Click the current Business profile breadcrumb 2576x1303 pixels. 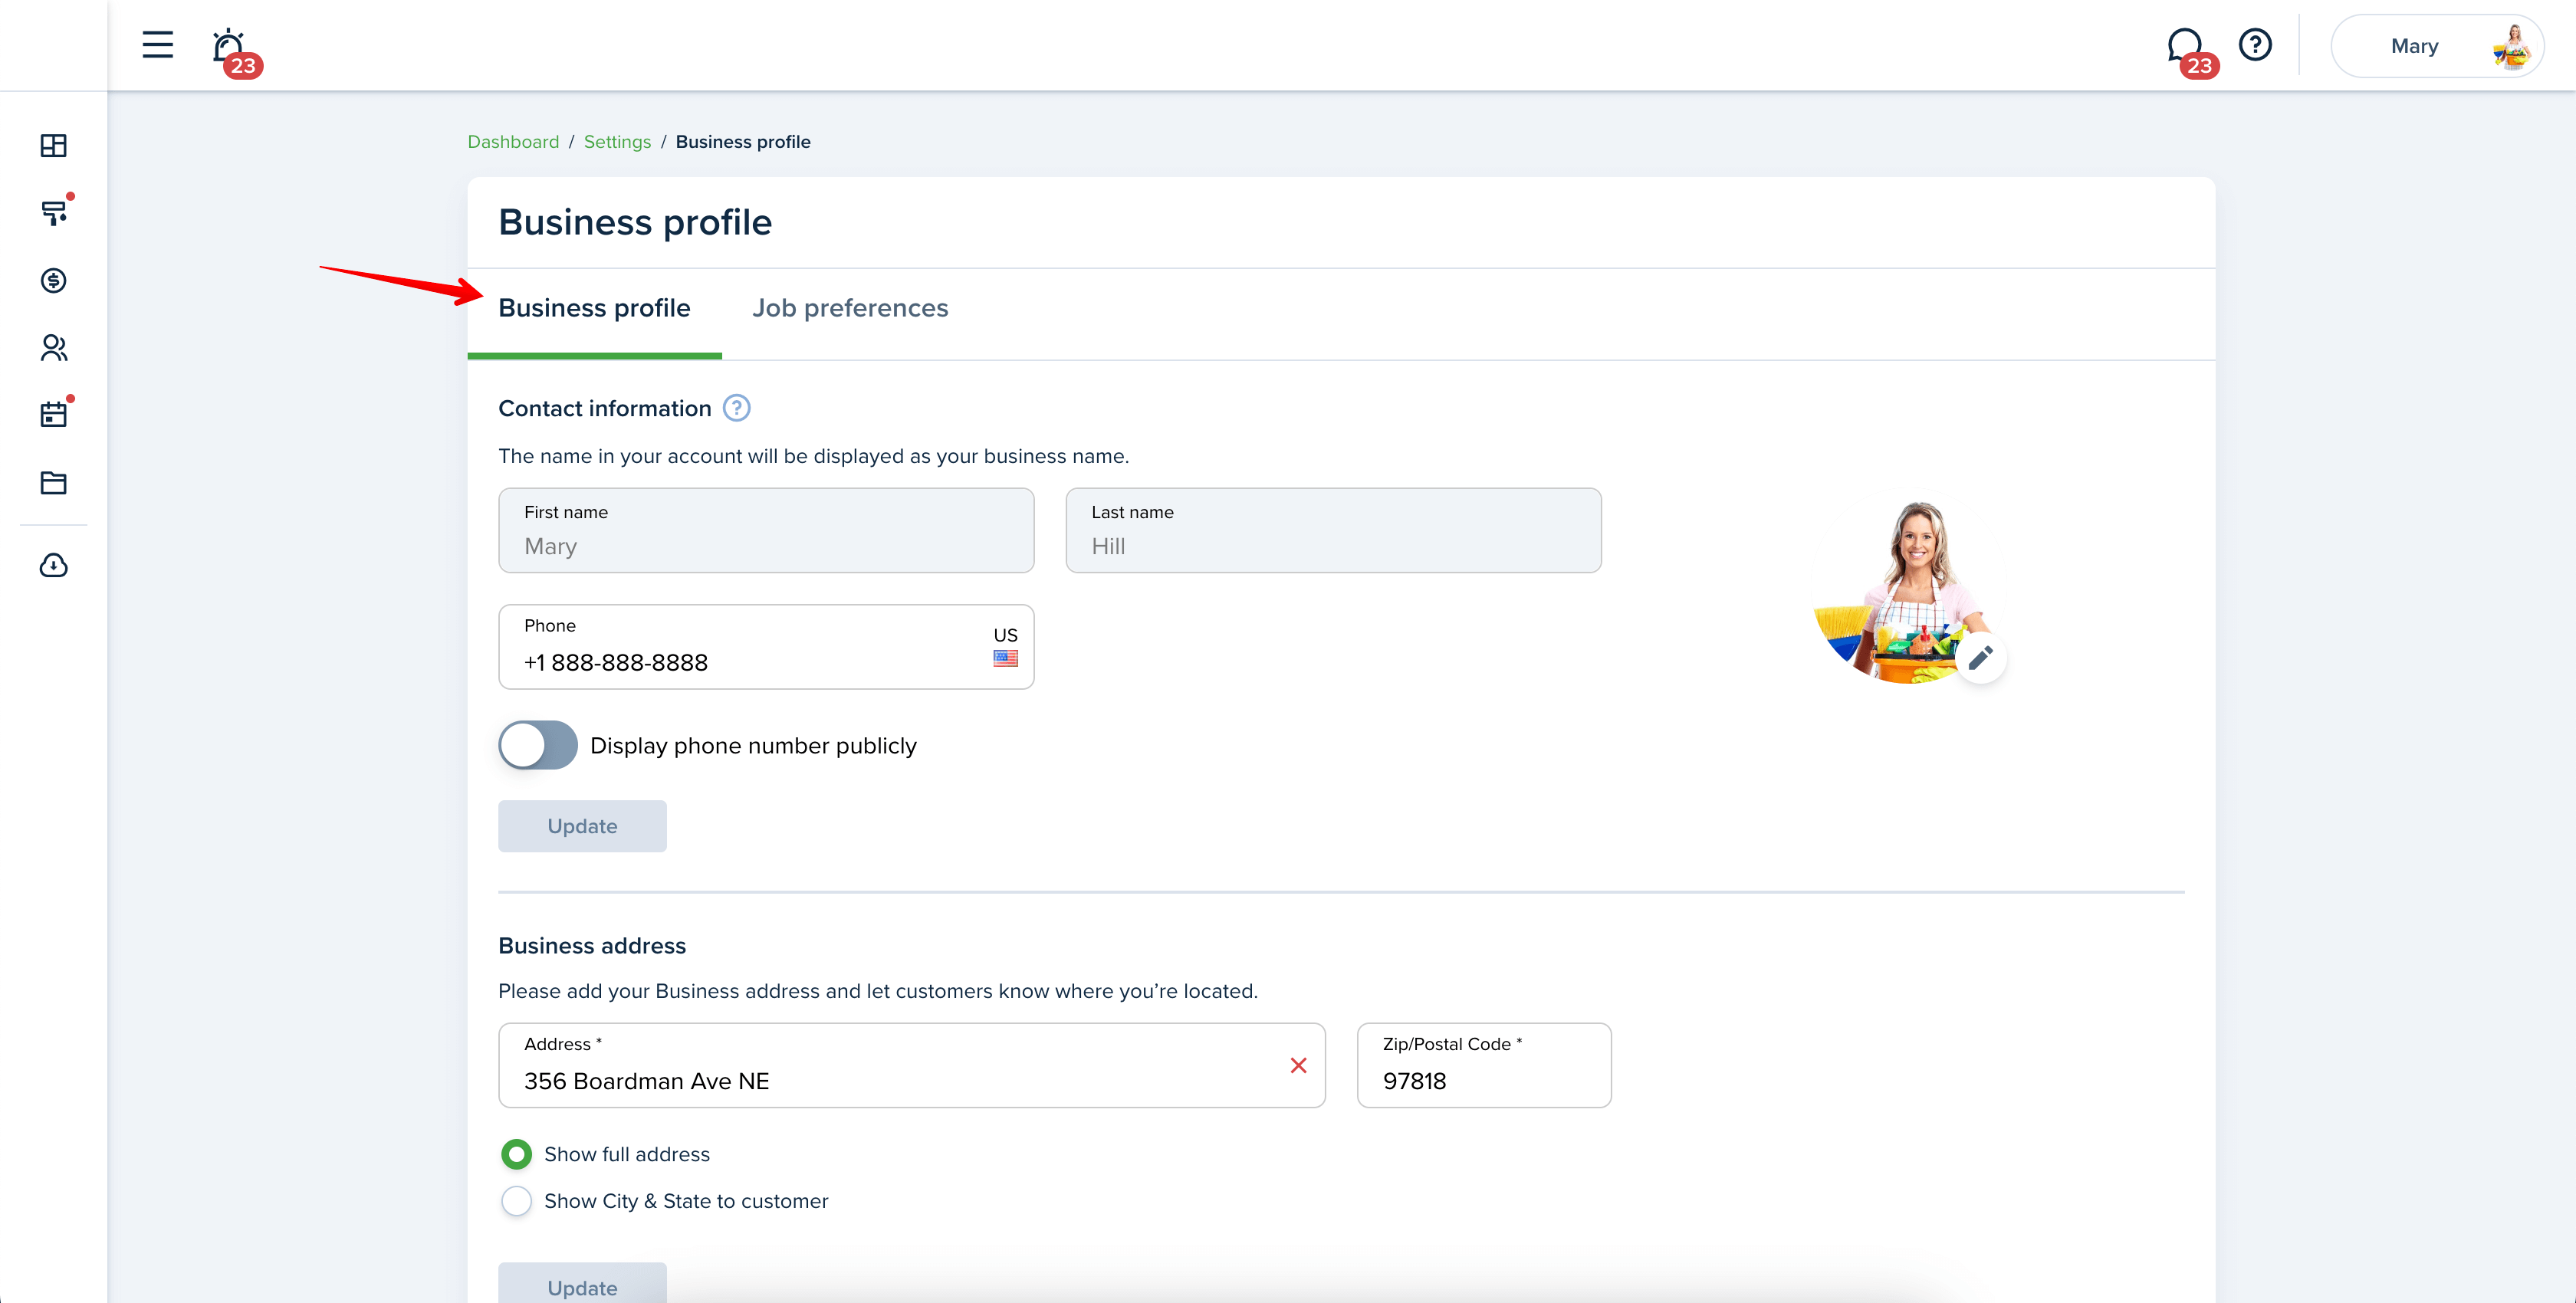(743, 142)
